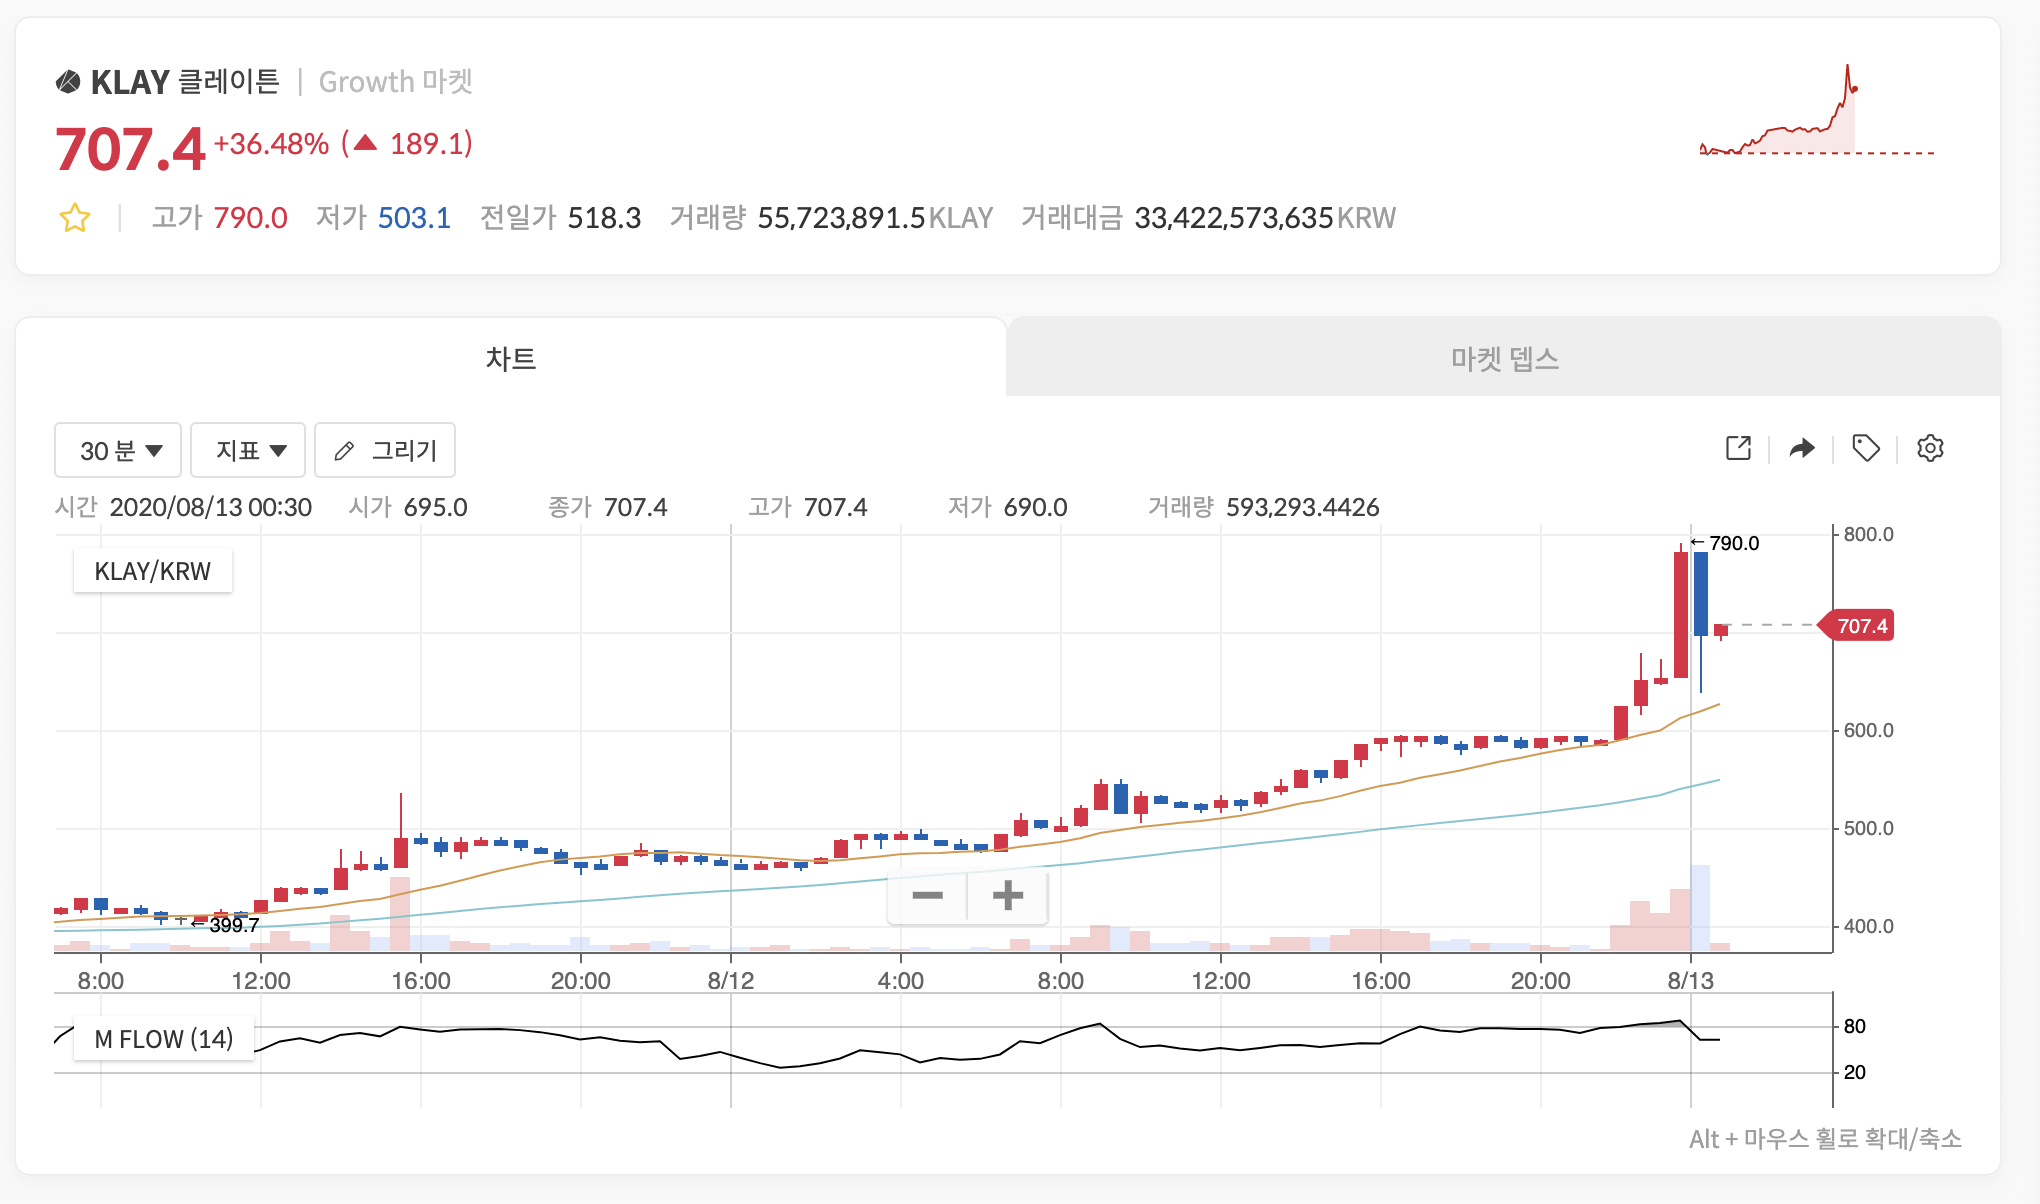Click pencil icon in 그리기 button
2040x1204 pixels.
tap(344, 451)
